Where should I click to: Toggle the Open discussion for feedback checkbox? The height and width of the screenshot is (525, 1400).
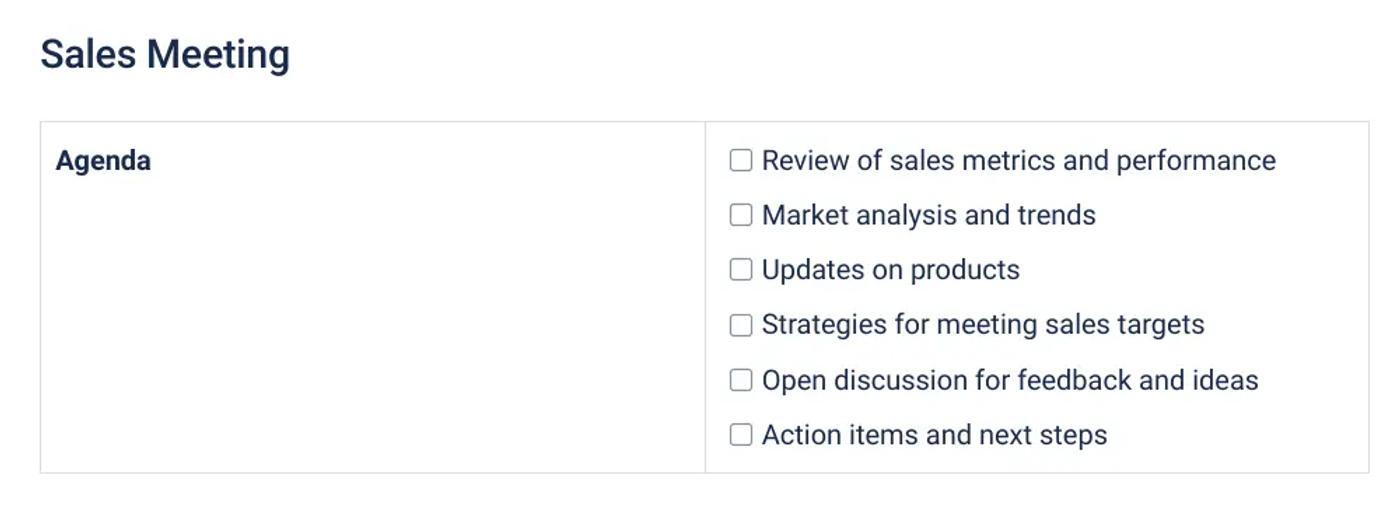click(x=740, y=380)
